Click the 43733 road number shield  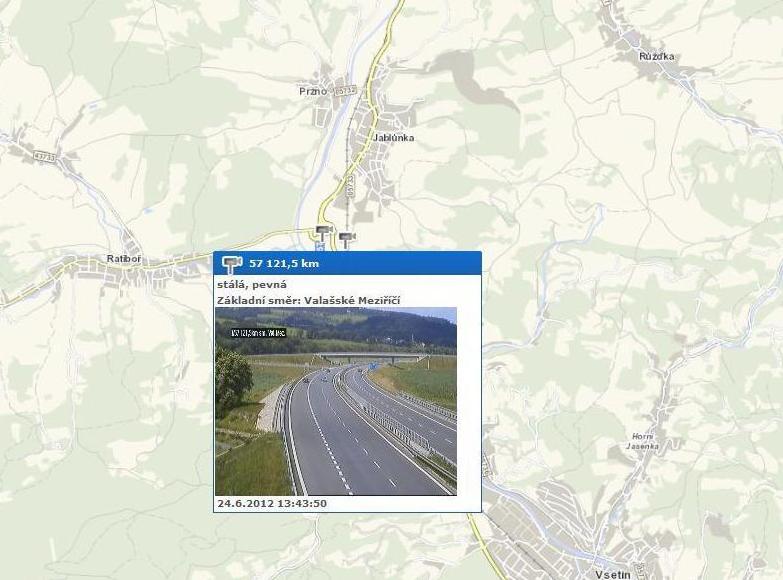(x=46, y=156)
